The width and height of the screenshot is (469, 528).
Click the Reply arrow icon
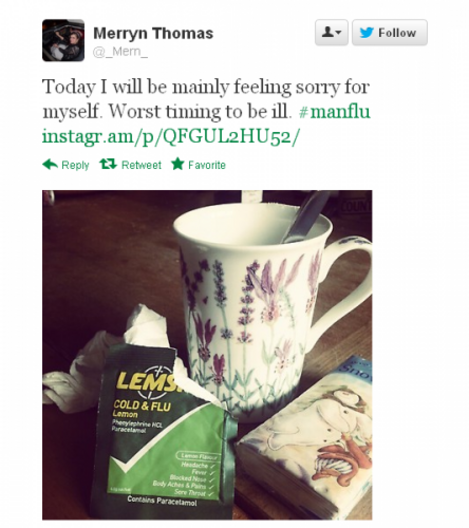(50, 165)
